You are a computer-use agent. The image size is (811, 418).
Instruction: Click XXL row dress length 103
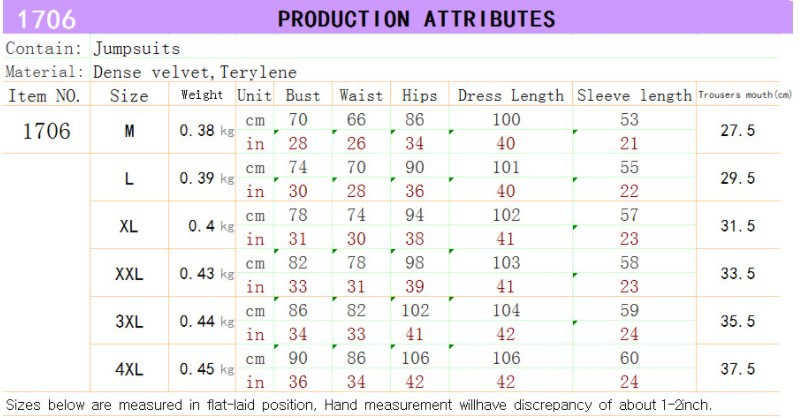pyautogui.click(x=506, y=262)
